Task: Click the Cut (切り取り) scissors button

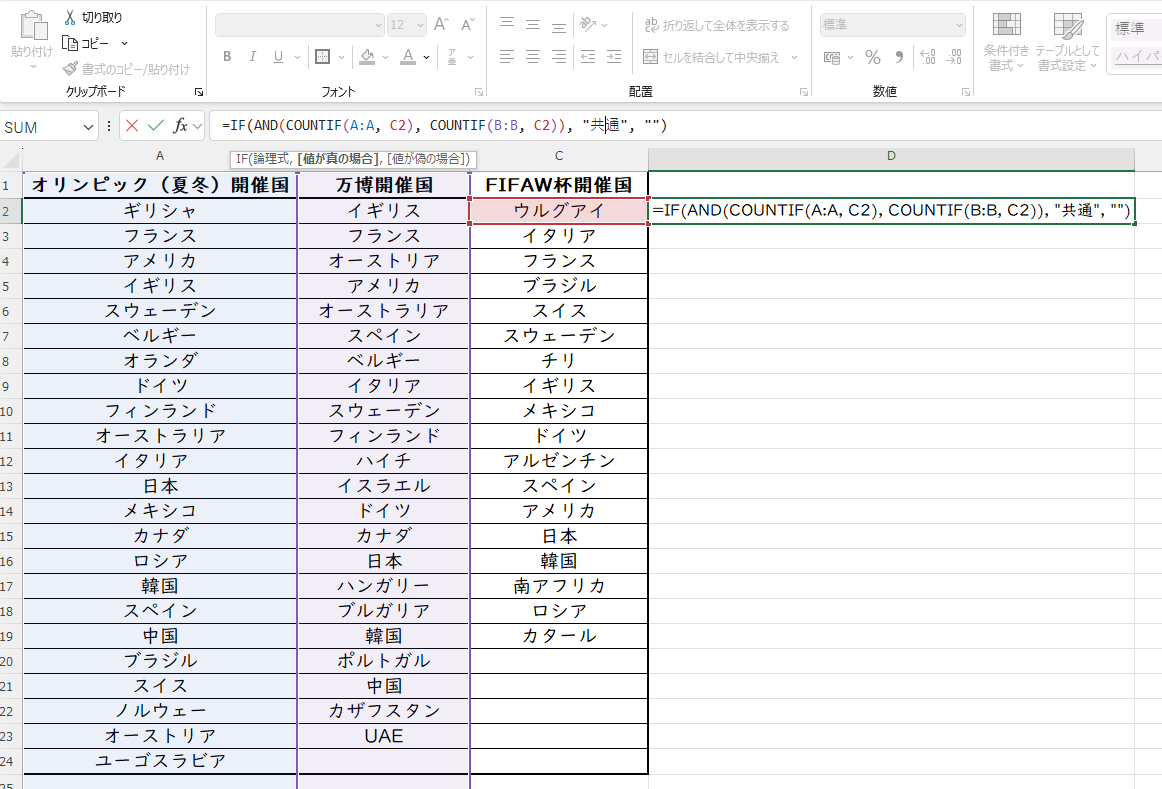Action: tap(93, 18)
